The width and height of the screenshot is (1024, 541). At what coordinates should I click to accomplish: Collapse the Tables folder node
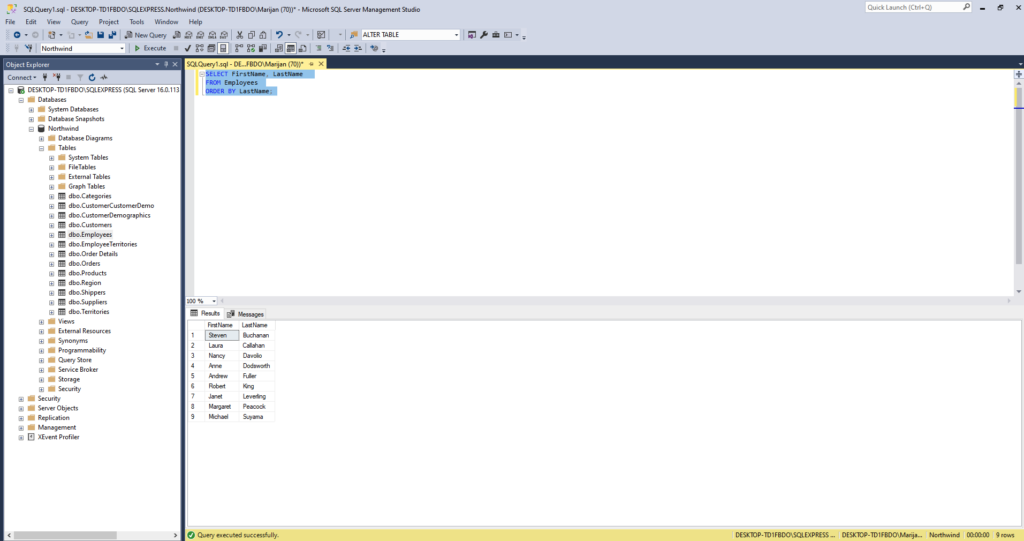click(x=41, y=148)
